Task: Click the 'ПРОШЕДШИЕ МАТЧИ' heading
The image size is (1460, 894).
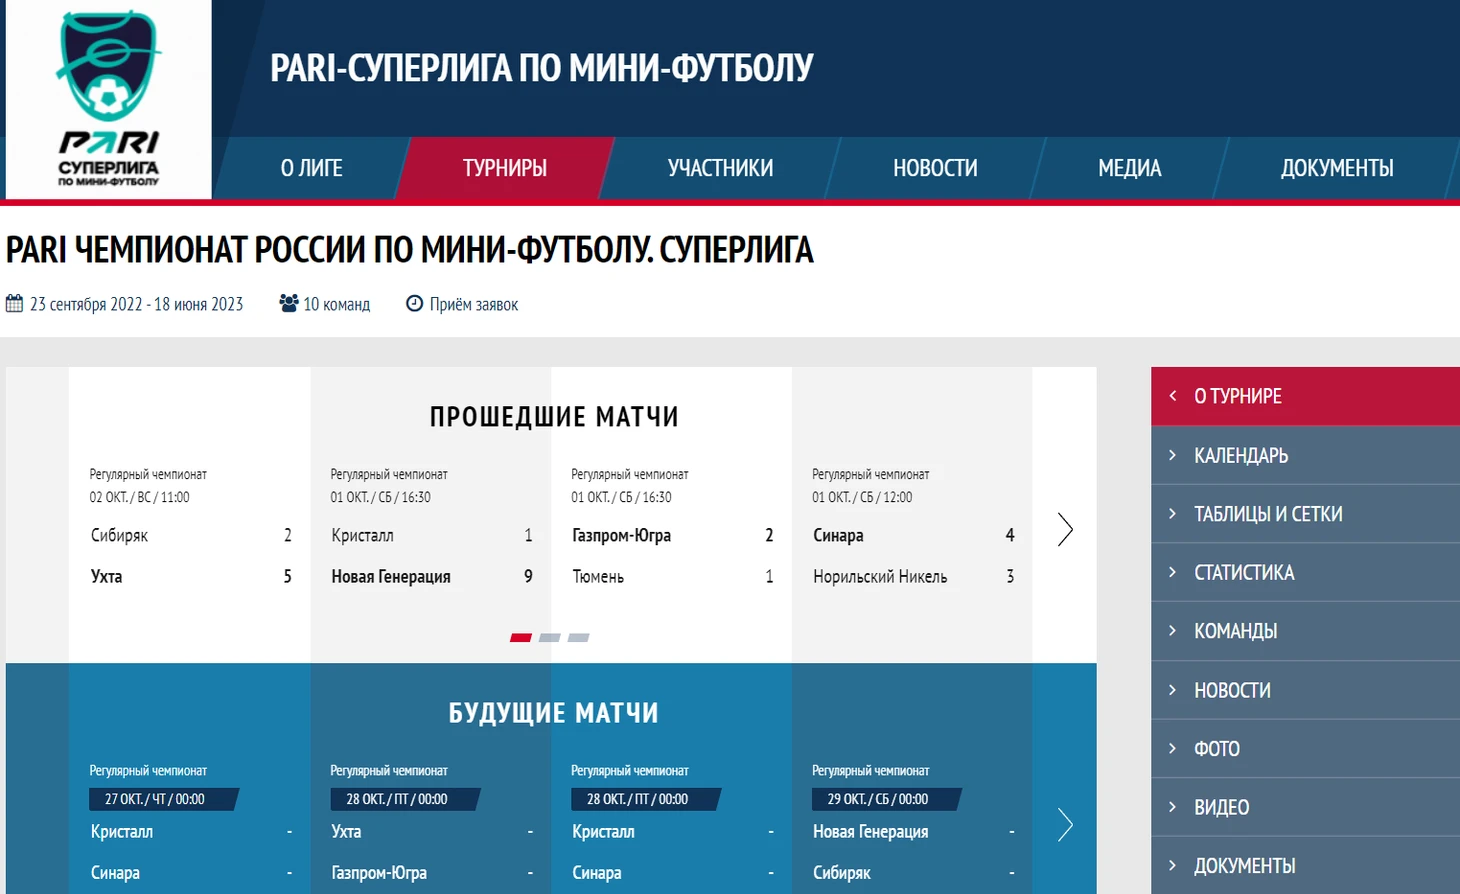Action: (x=554, y=416)
